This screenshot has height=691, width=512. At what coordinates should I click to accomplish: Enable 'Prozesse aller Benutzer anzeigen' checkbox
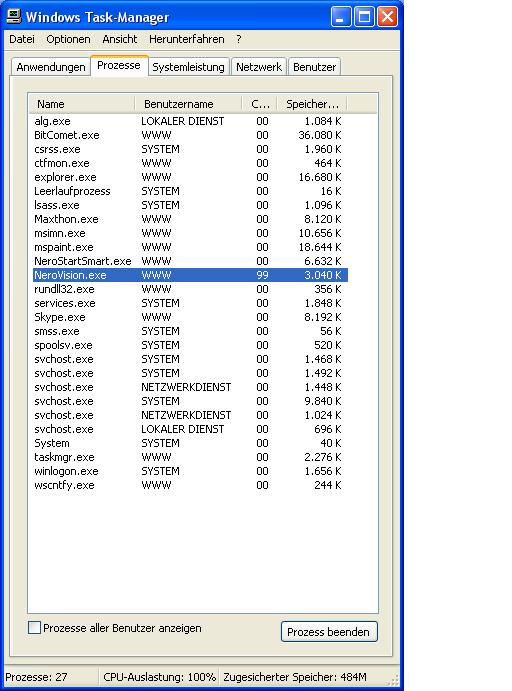[34, 628]
